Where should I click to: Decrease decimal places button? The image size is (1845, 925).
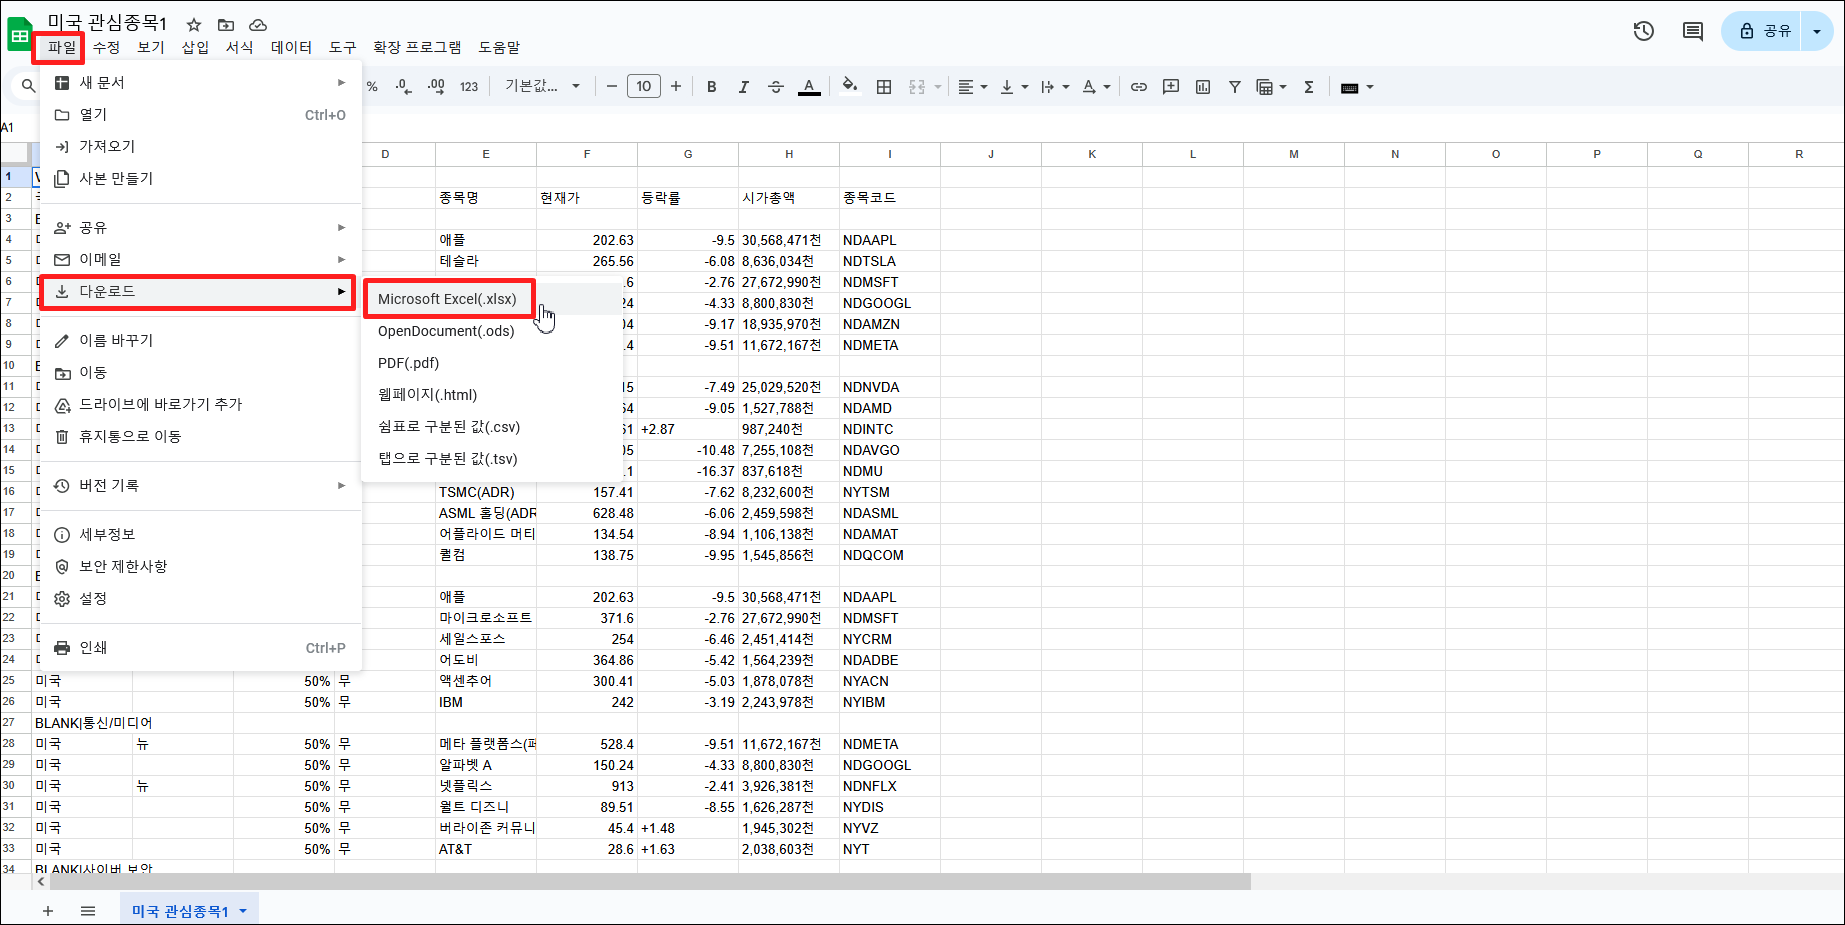[403, 87]
